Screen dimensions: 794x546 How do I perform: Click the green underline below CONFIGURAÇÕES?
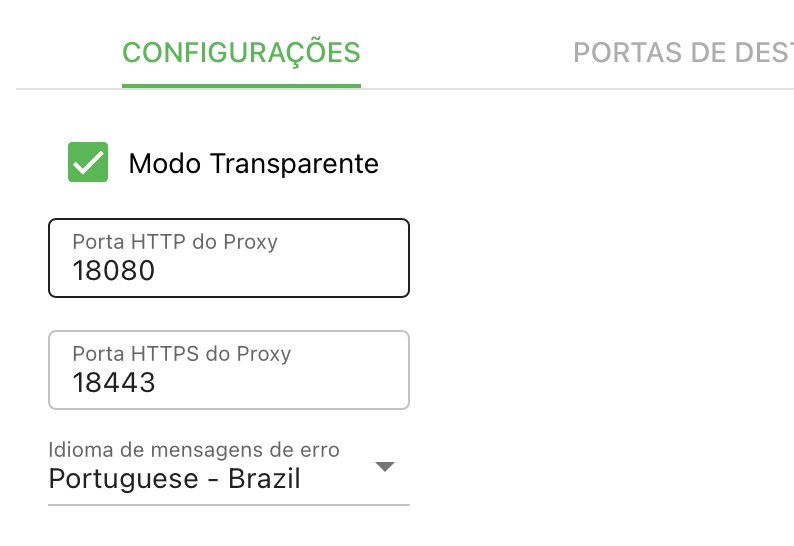point(241,86)
